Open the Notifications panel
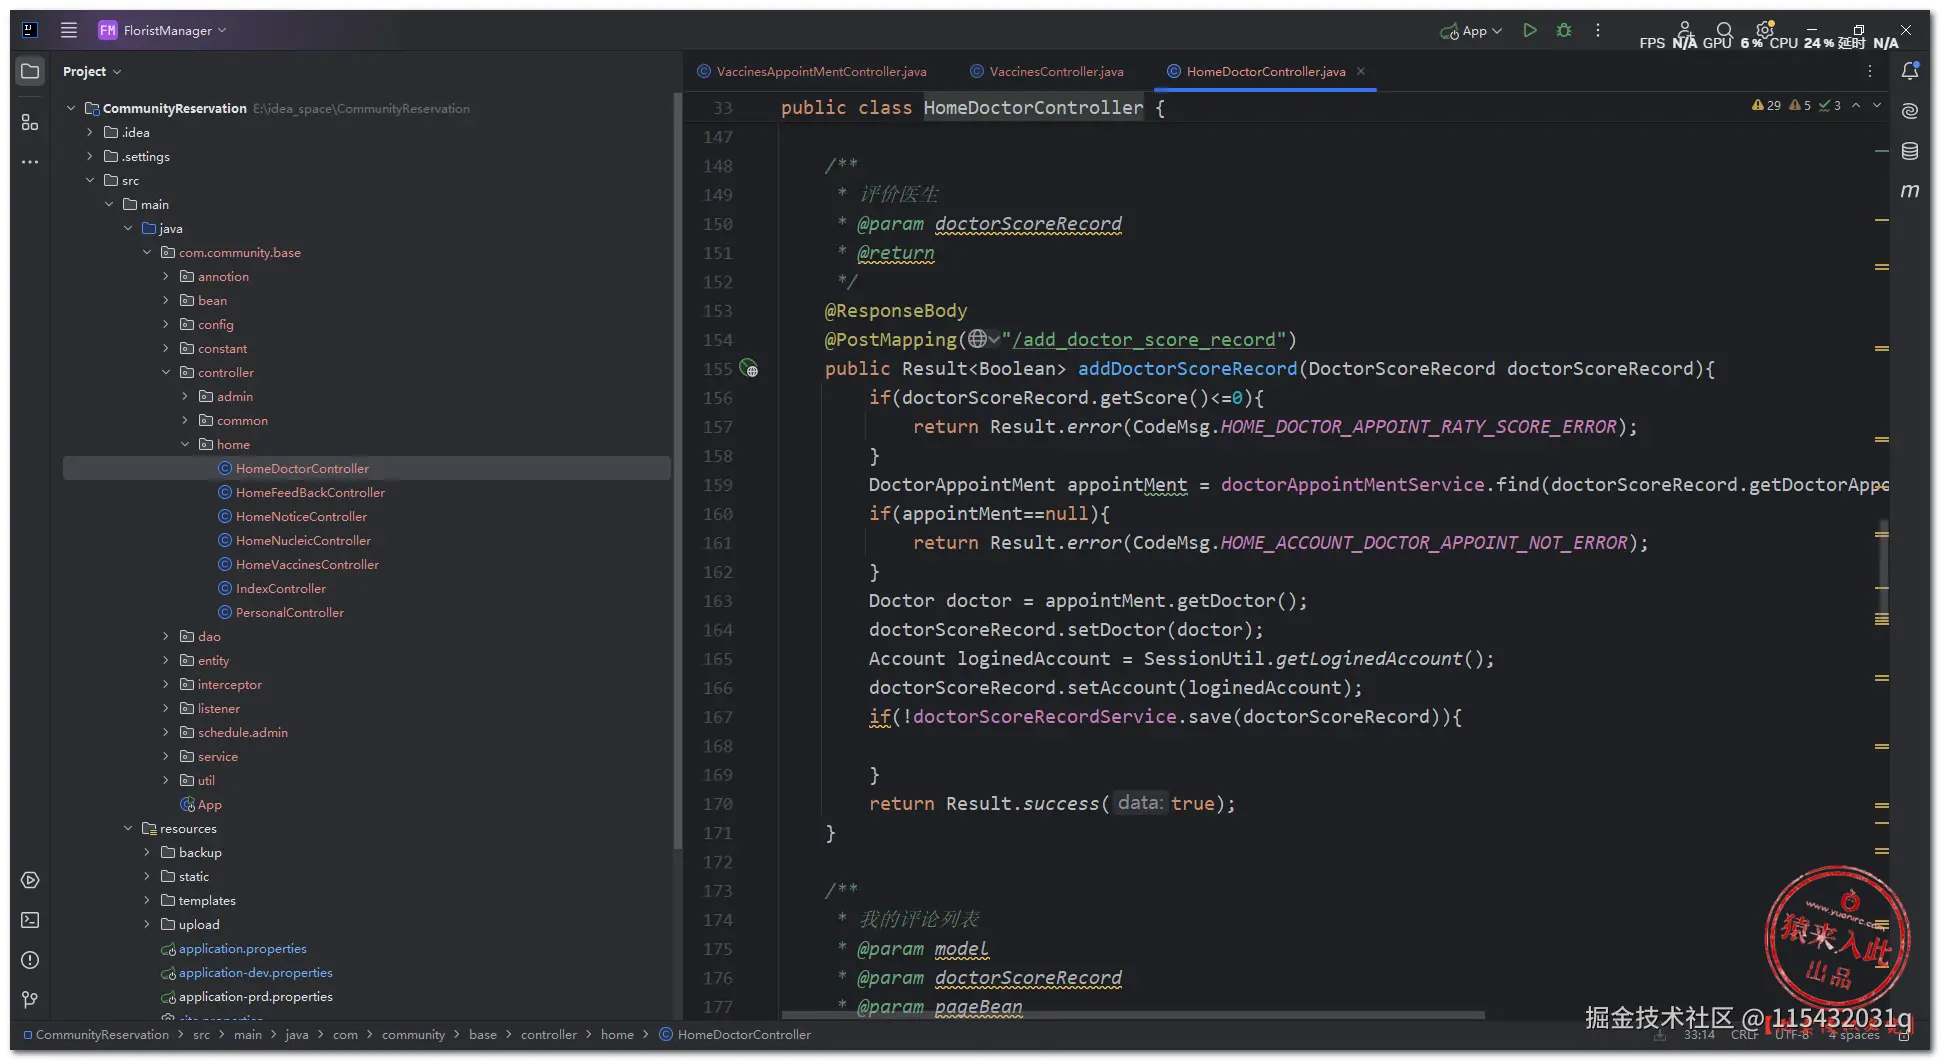 pyautogui.click(x=1910, y=71)
